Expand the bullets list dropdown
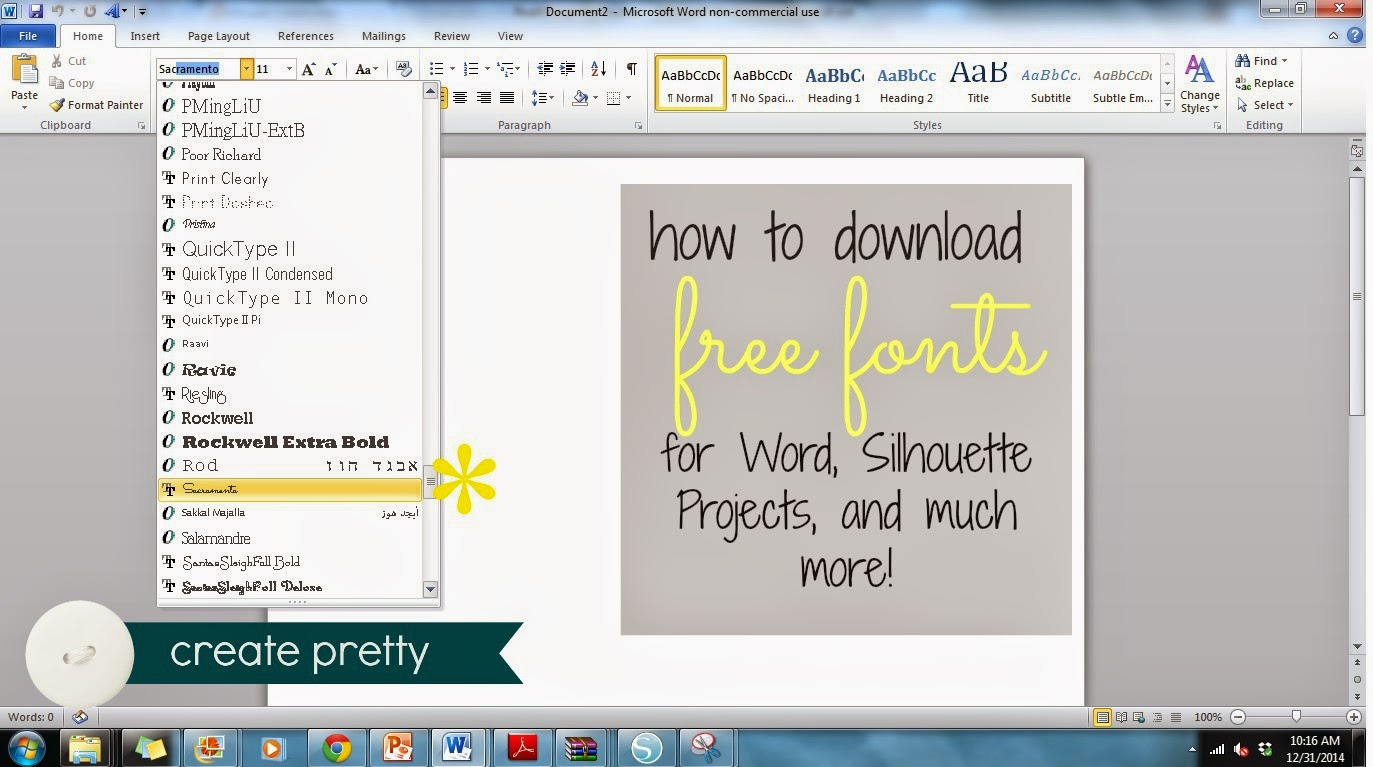This screenshot has height=767, width=1373. tap(452, 69)
